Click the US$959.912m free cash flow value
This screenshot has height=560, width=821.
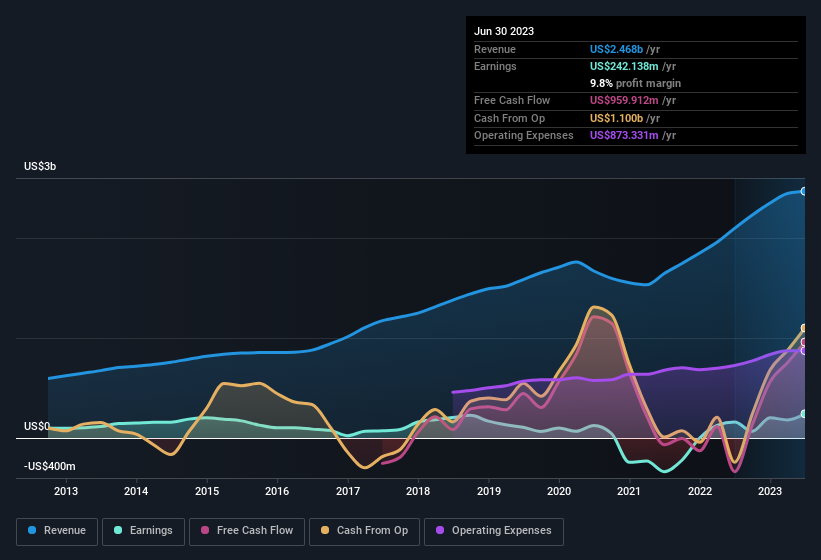pyautogui.click(x=624, y=100)
